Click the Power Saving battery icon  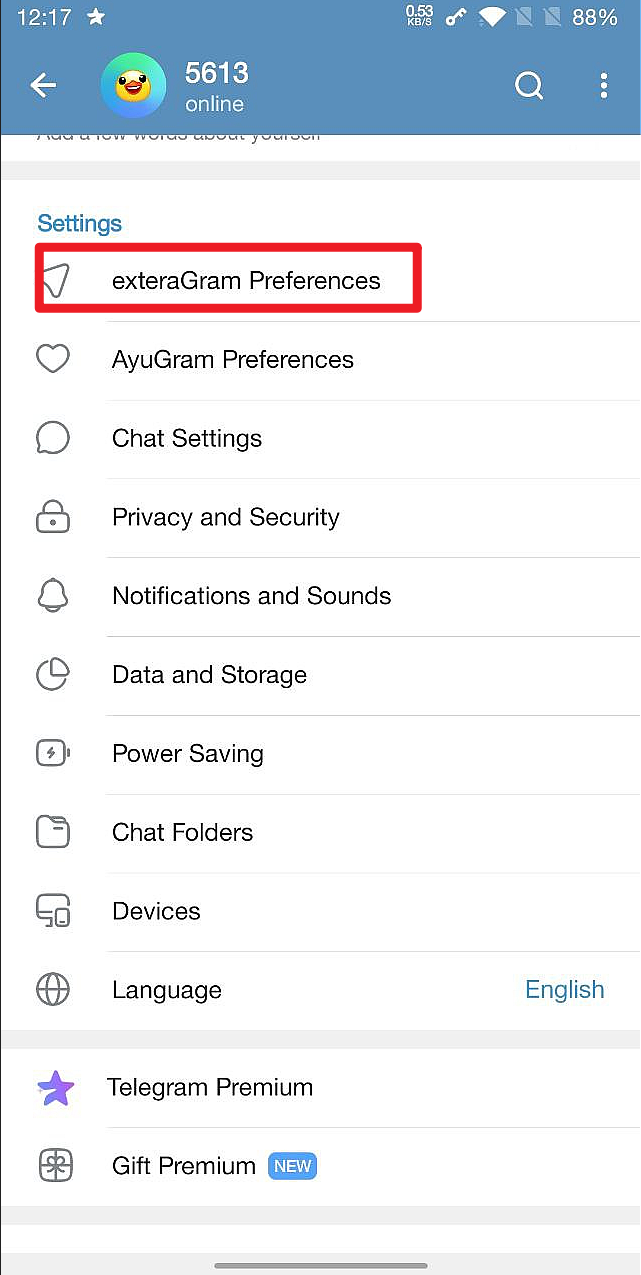[53, 753]
